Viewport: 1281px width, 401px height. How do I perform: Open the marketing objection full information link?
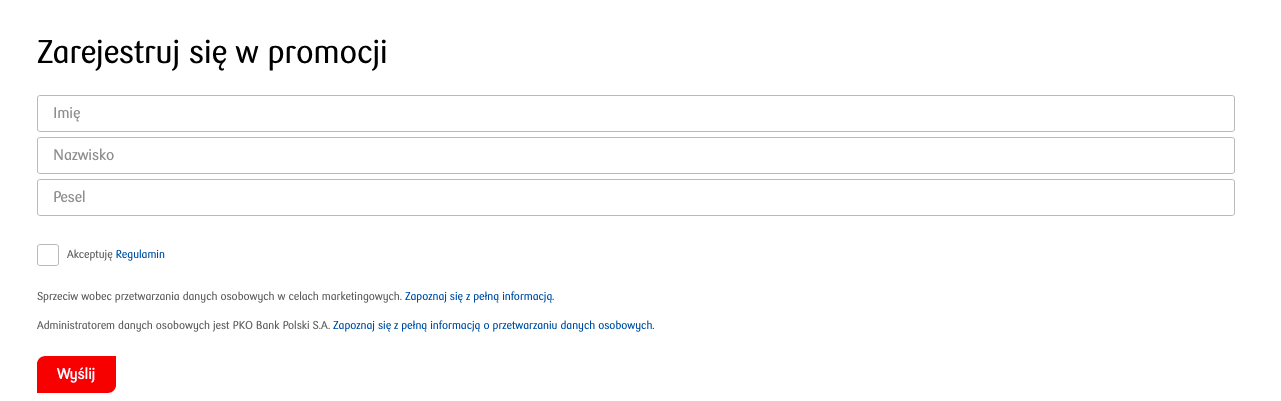[478, 297]
